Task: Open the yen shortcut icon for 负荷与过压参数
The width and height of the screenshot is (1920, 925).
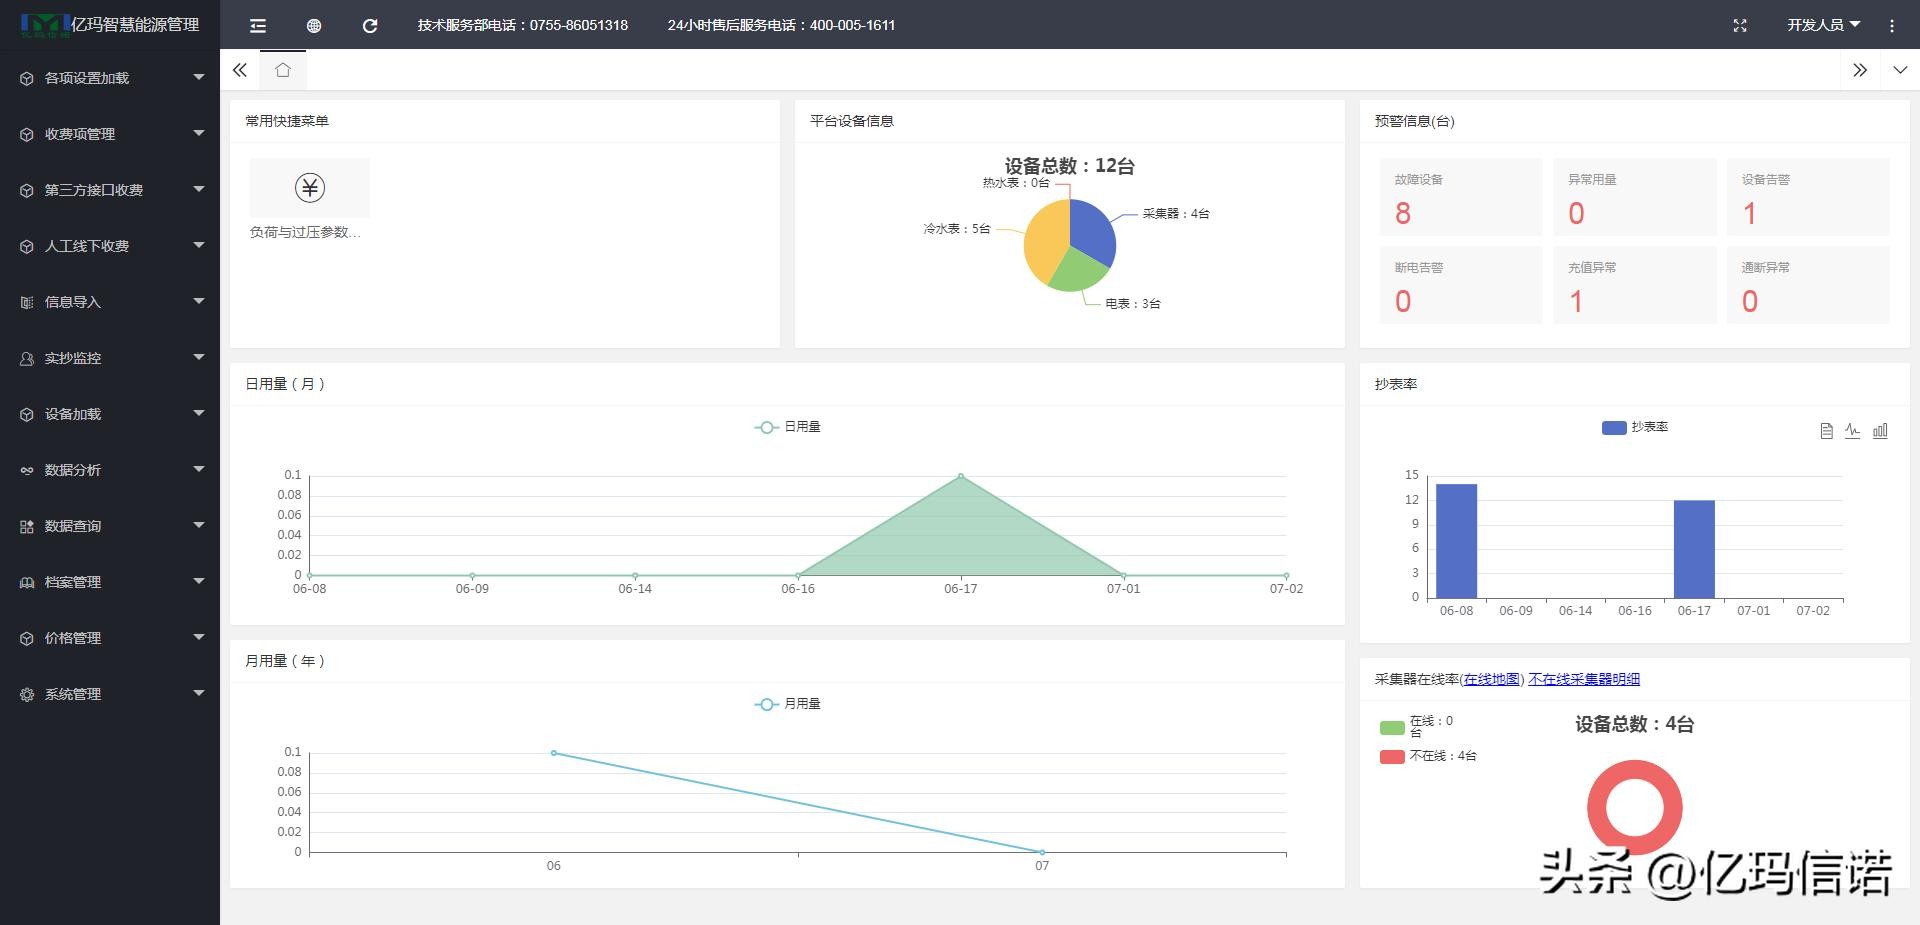Action: click(310, 188)
